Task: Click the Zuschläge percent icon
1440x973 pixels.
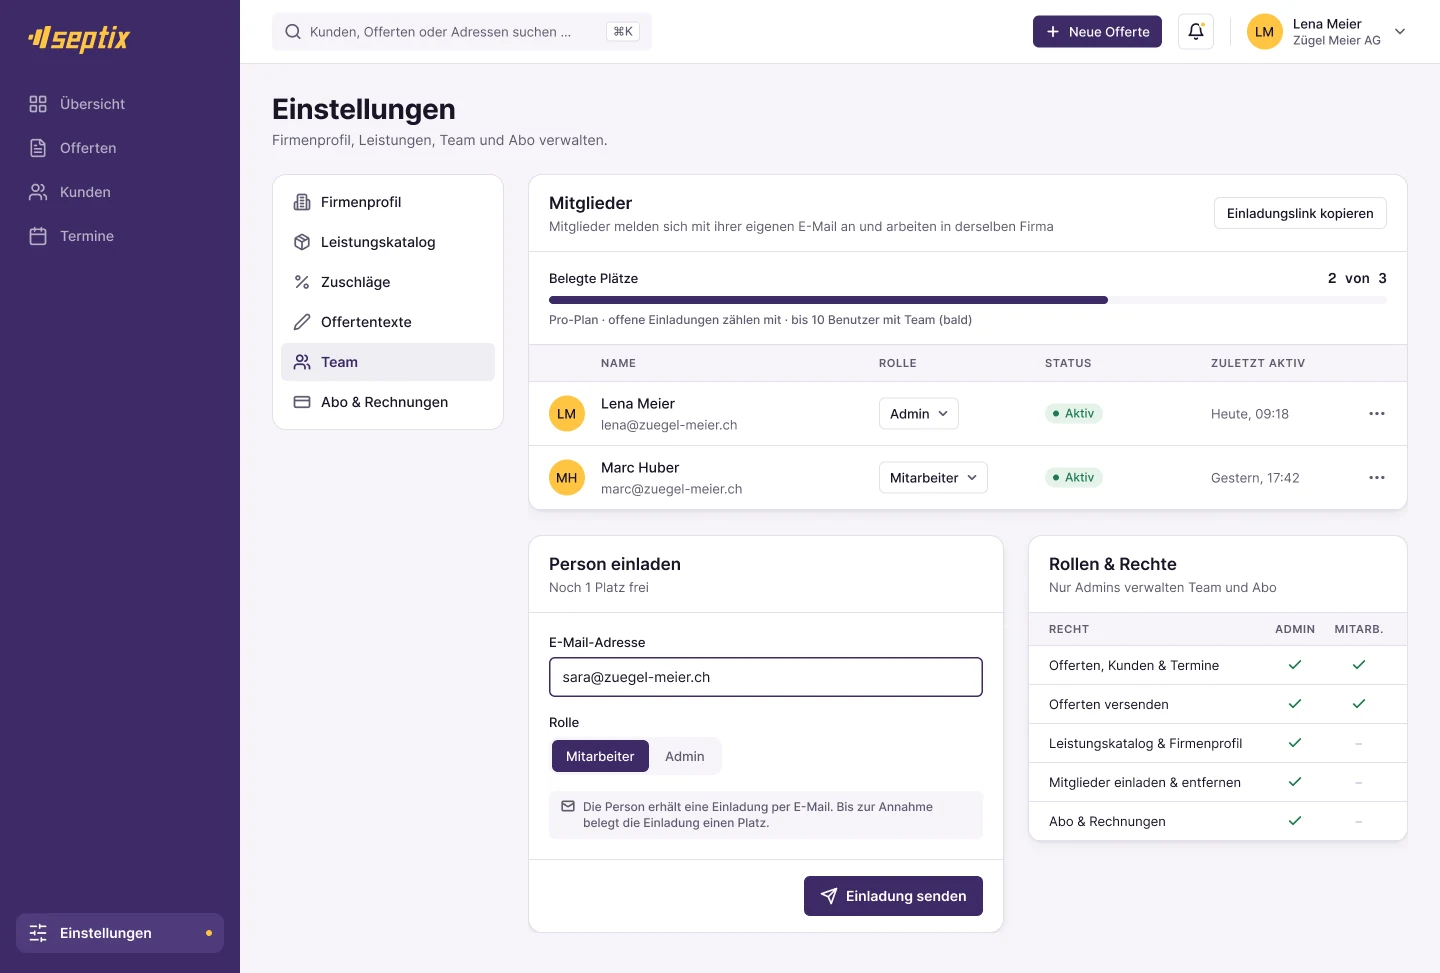Action: pos(302,282)
